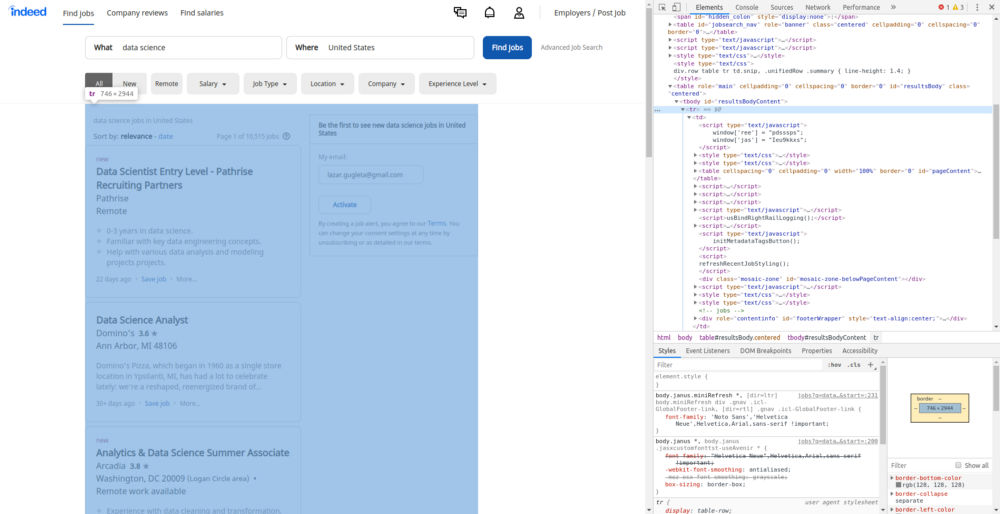Click the Activate job alert button
1000x514 pixels.
344,205
